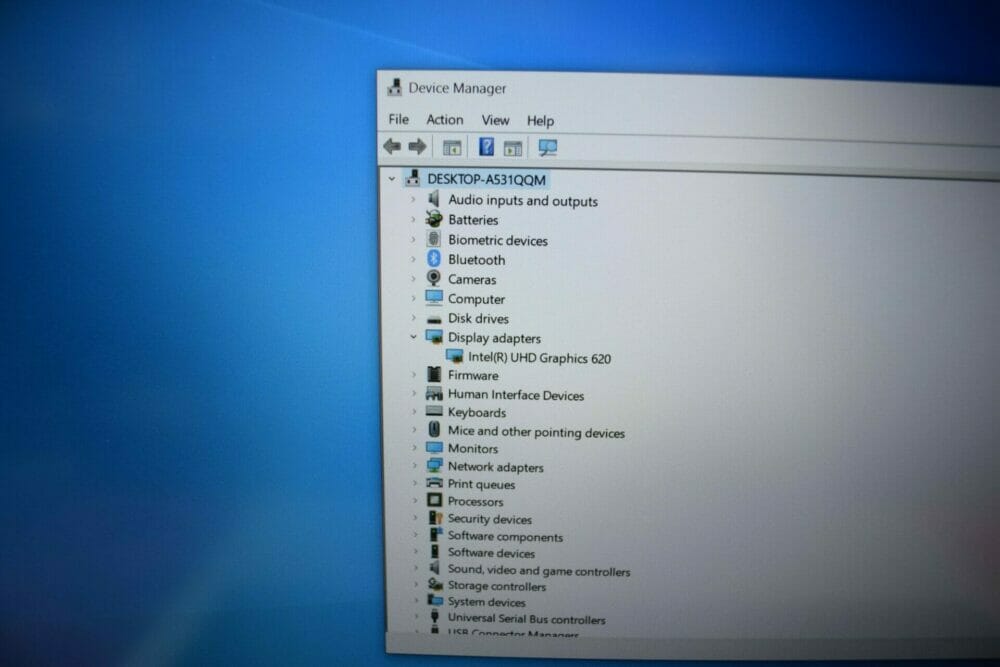
Task: Select the Mice and other pointing devices label
Action: tap(536, 432)
